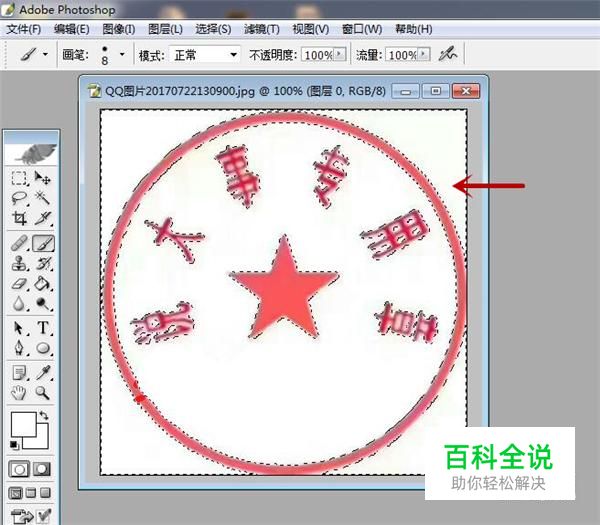Switch to Quick Mask mode
Image resolution: width=600 pixels, height=525 pixels.
42,469
